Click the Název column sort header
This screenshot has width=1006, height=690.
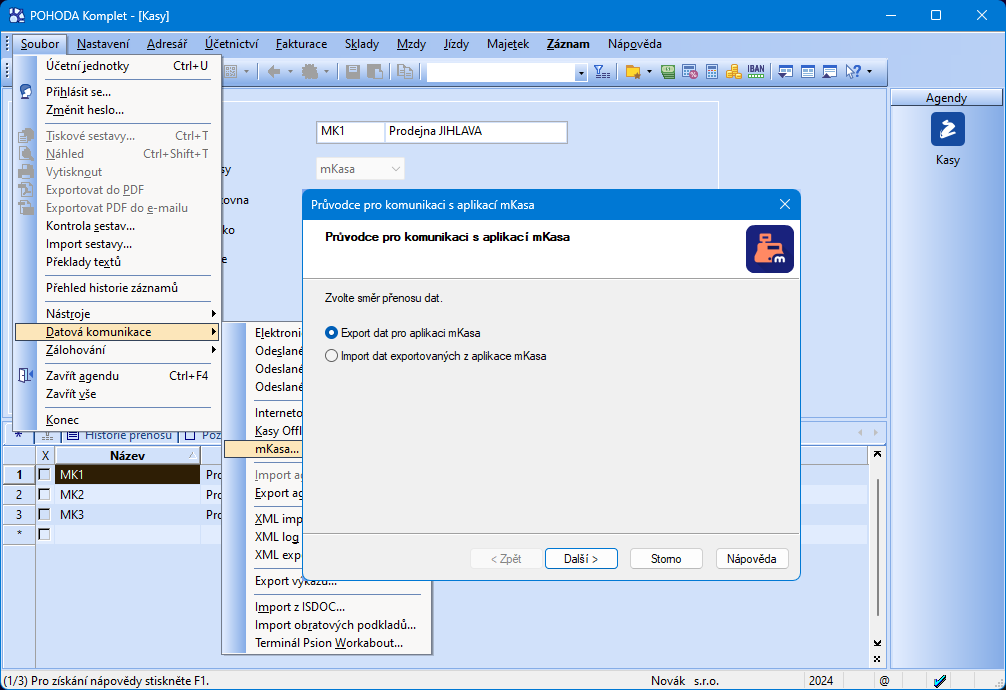128,456
